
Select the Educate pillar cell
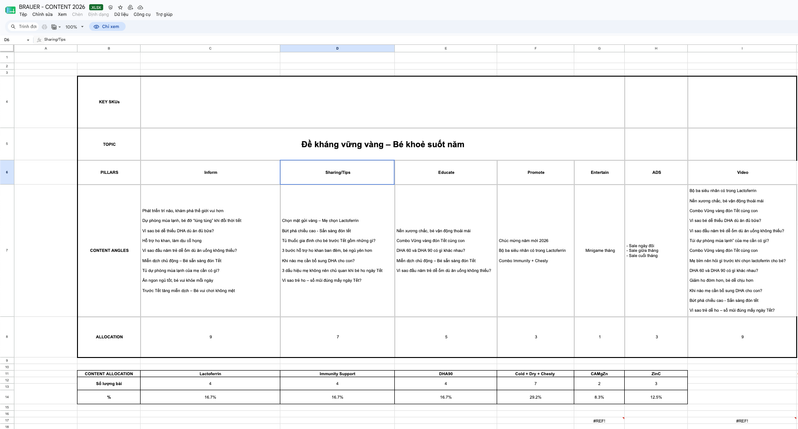pyautogui.click(x=446, y=173)
